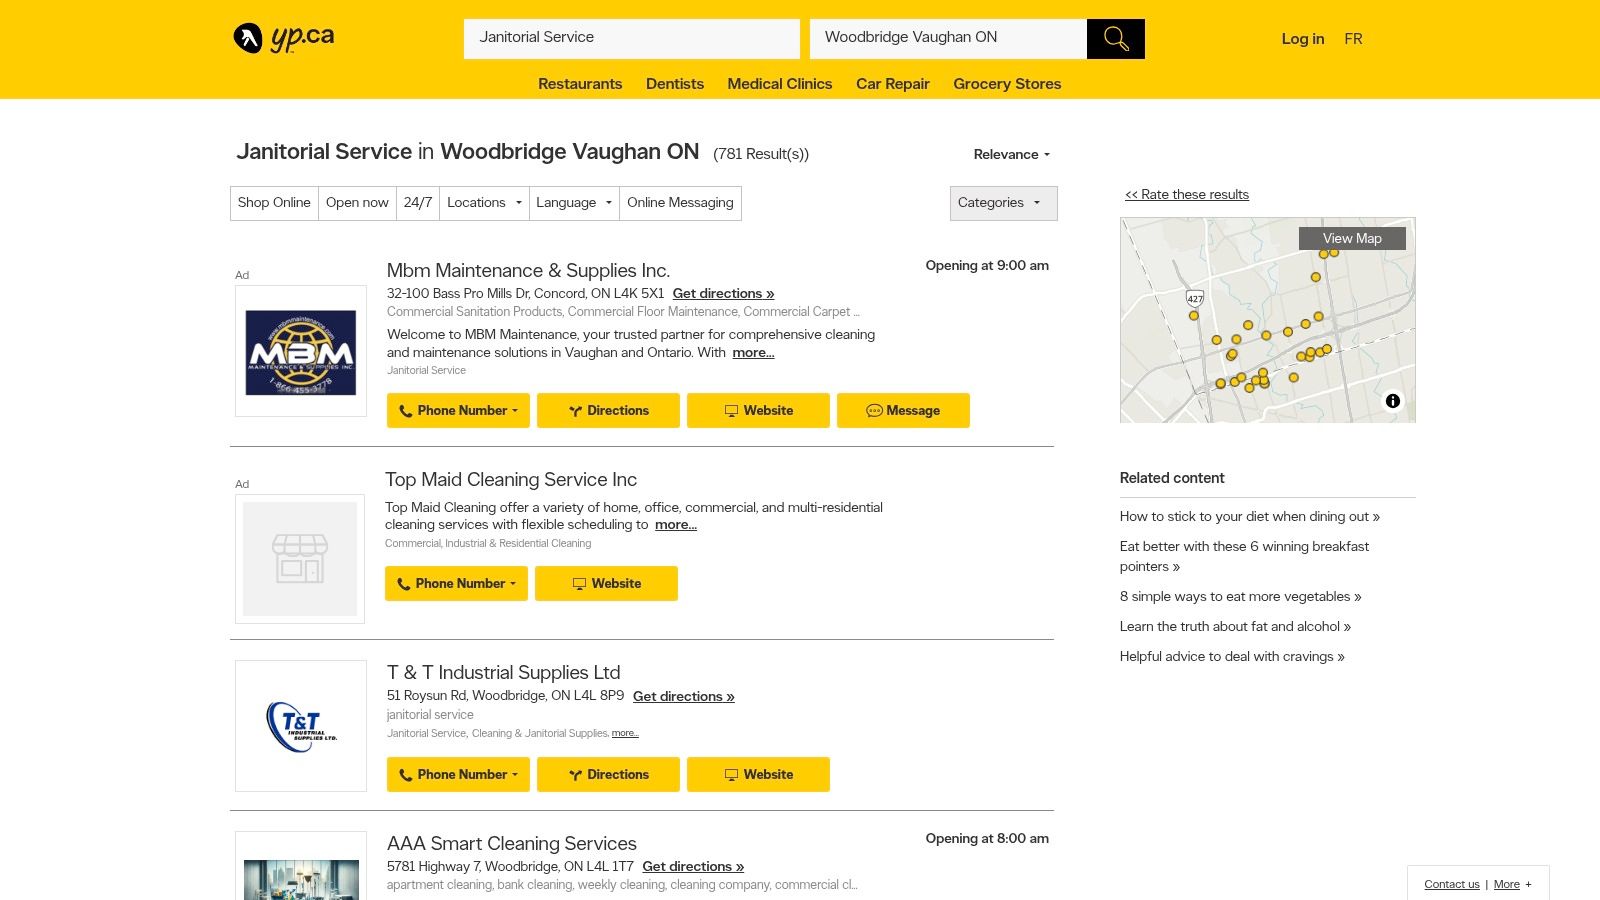Click Rate these results link
Image resolution: width=1600 pixels, height=900 pixels.
tap(1187, 195)
